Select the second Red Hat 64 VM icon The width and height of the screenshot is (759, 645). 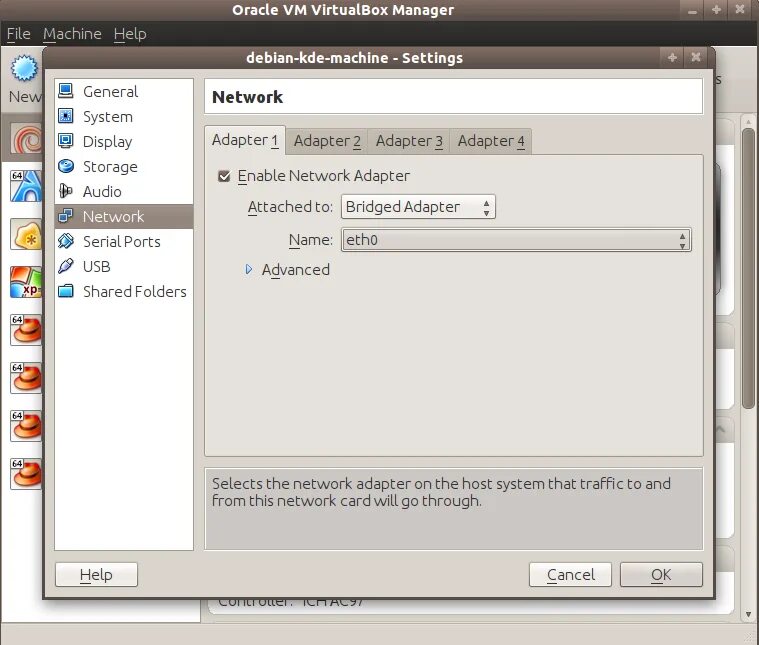point(26,378)
